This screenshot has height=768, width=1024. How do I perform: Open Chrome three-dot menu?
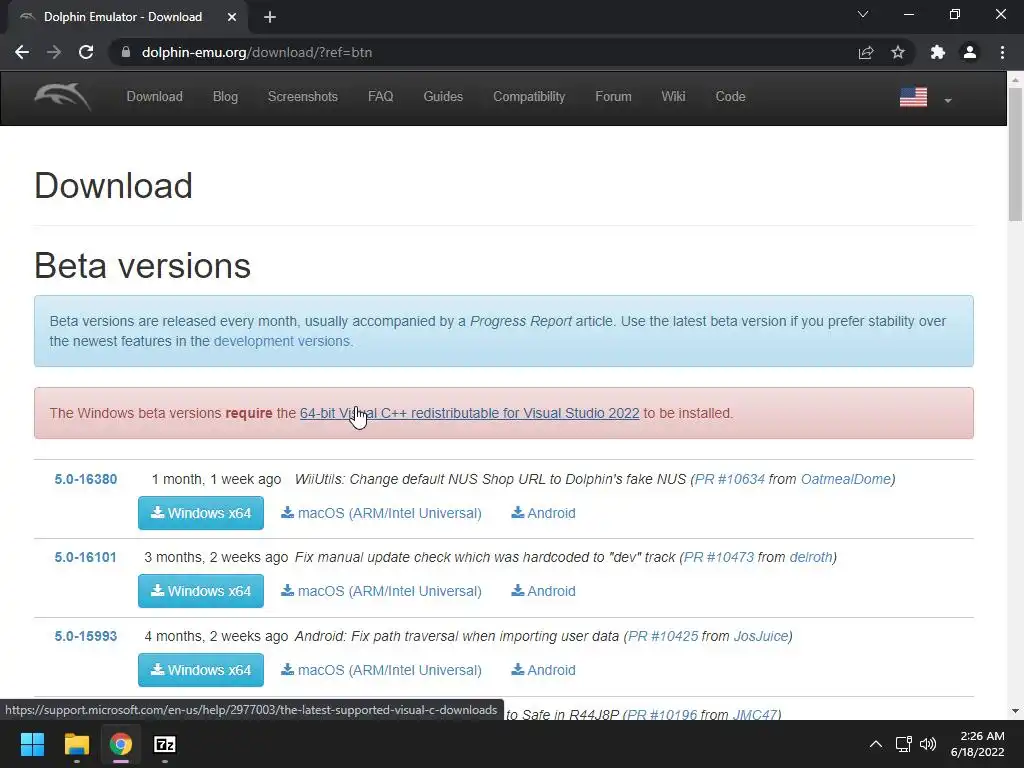click(x=1002, y=52)
